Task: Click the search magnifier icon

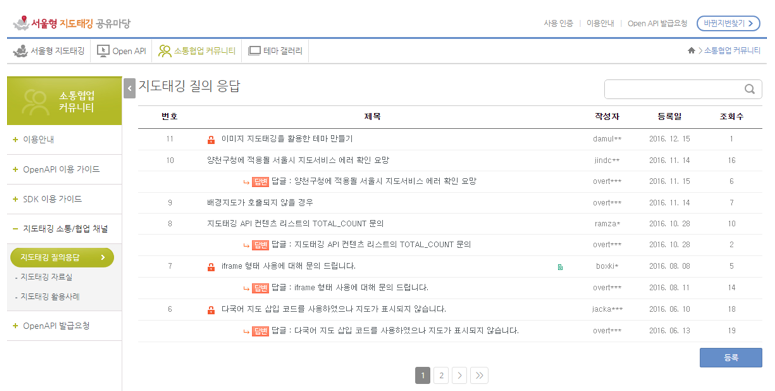Action: click(x=749, y=89)
